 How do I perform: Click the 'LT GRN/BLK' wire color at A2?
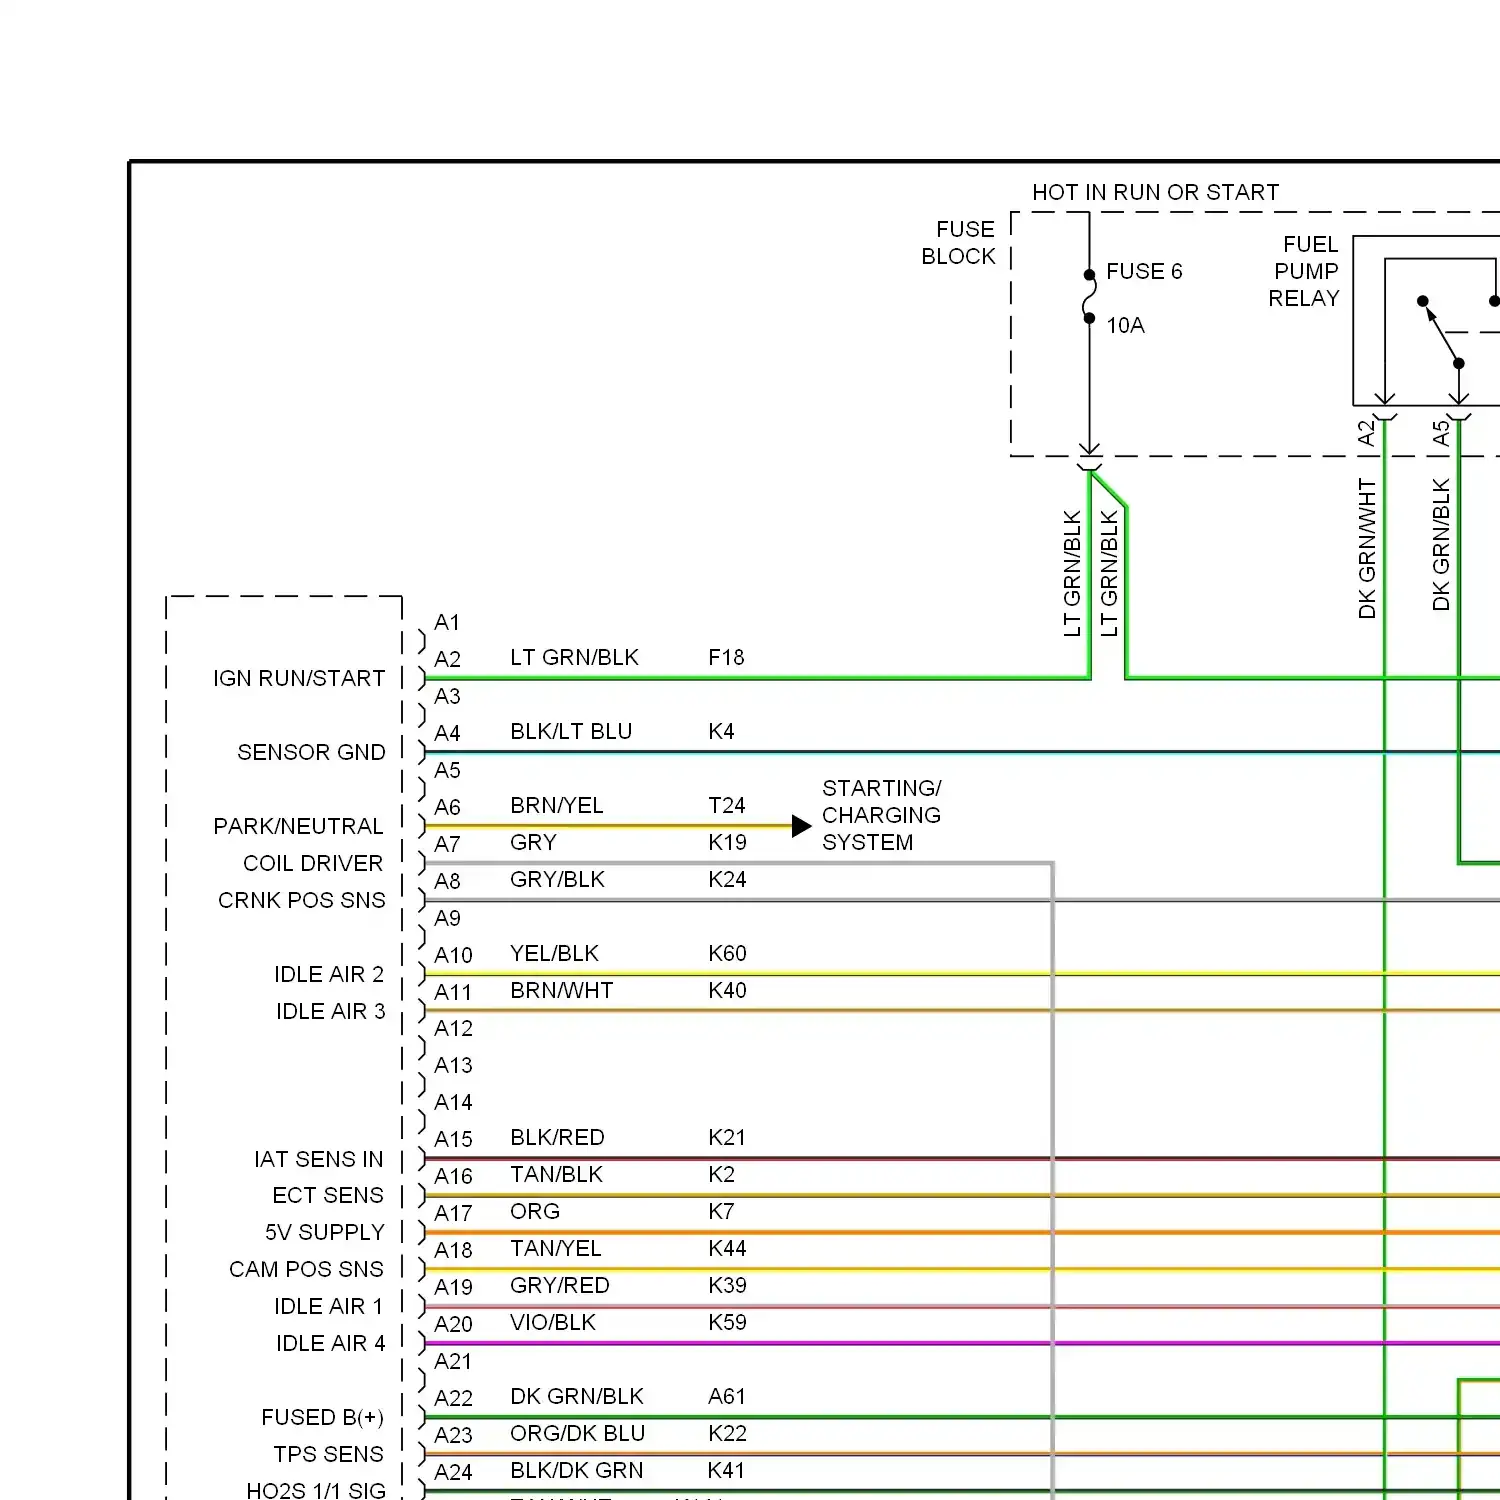click(x=574, y=657)
